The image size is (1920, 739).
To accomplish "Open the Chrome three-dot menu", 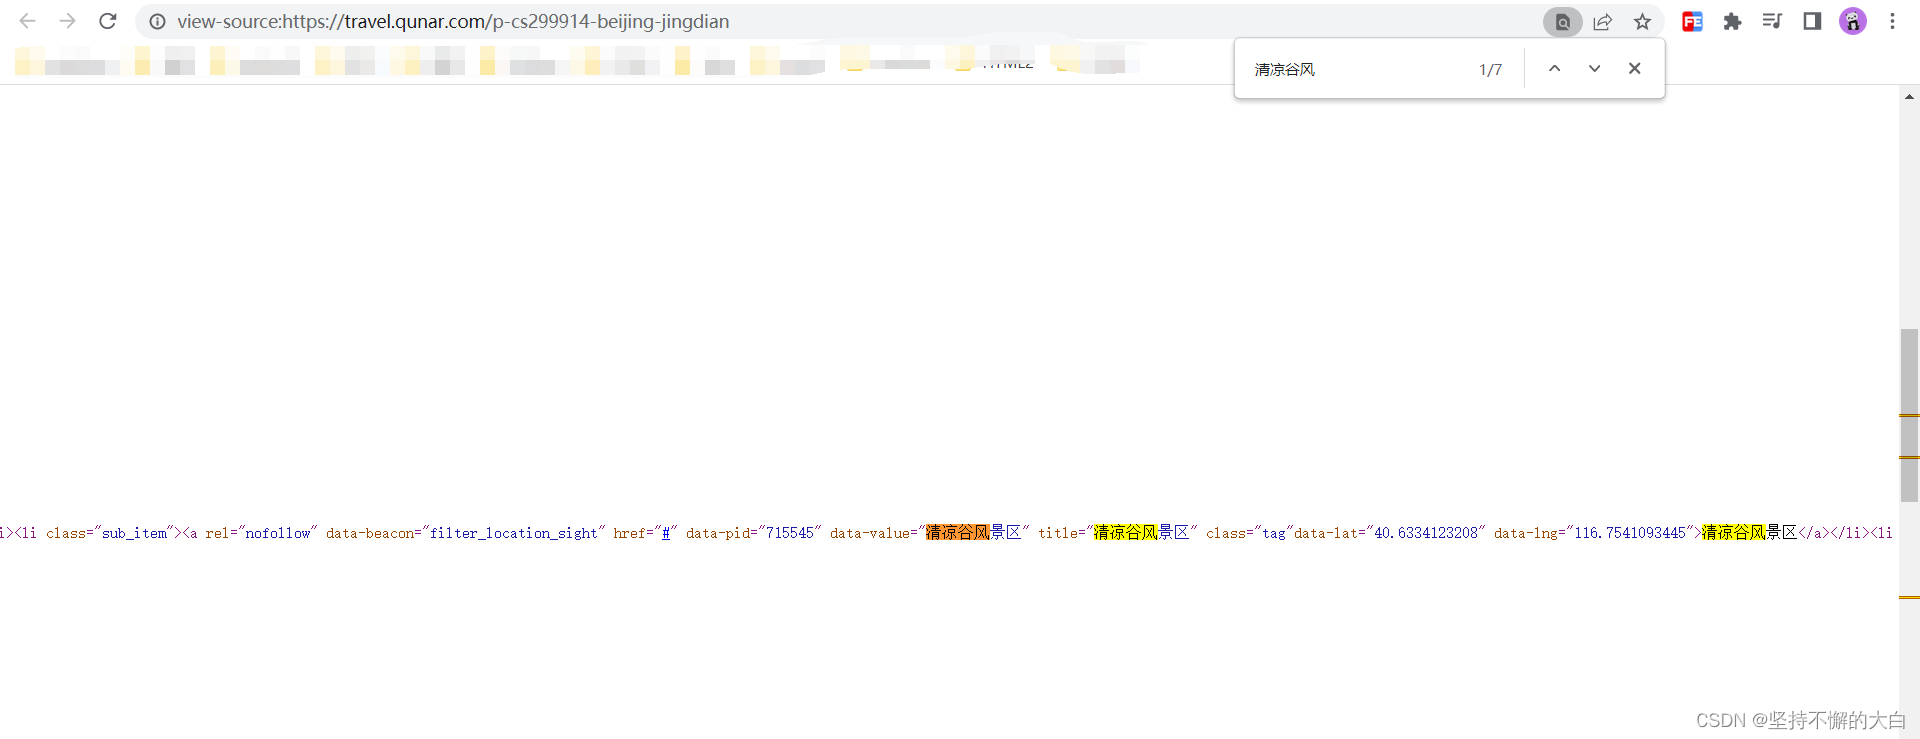I will [1892, 21].
